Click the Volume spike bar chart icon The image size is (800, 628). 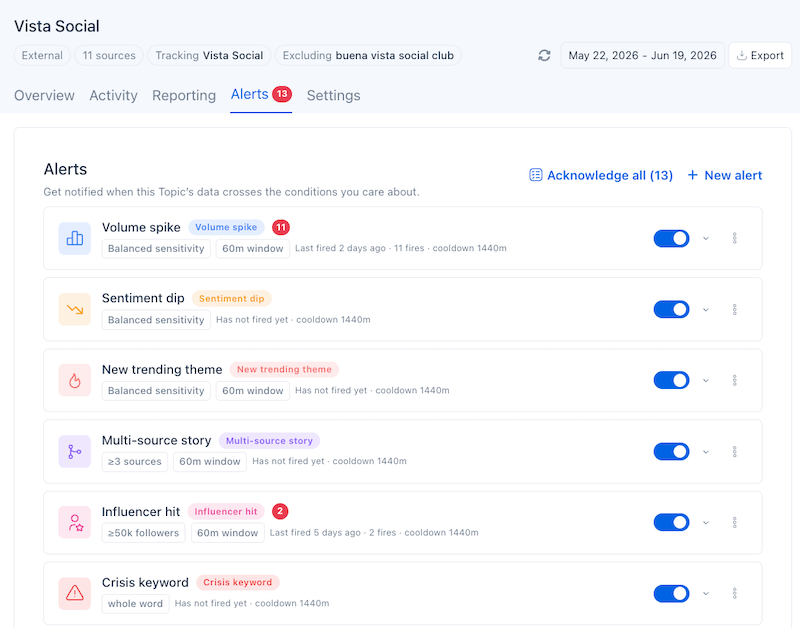coord(74,238)
